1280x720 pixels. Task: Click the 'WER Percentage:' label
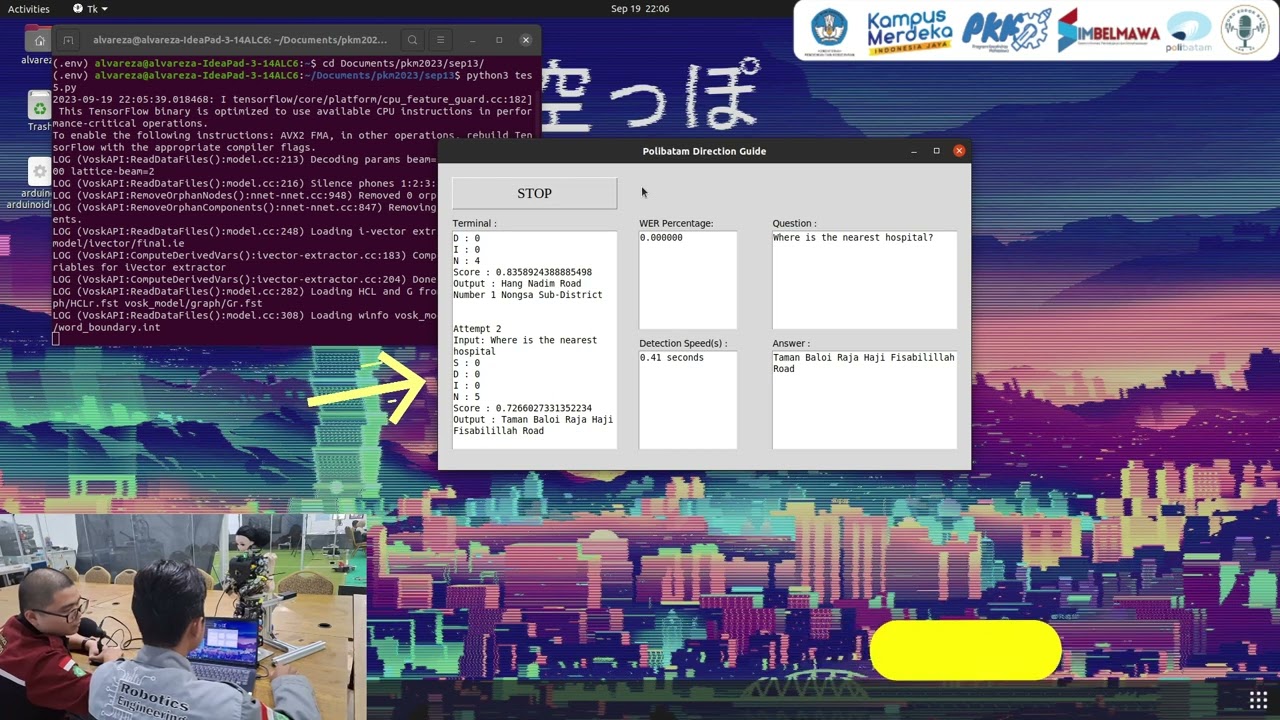[676, 224]
